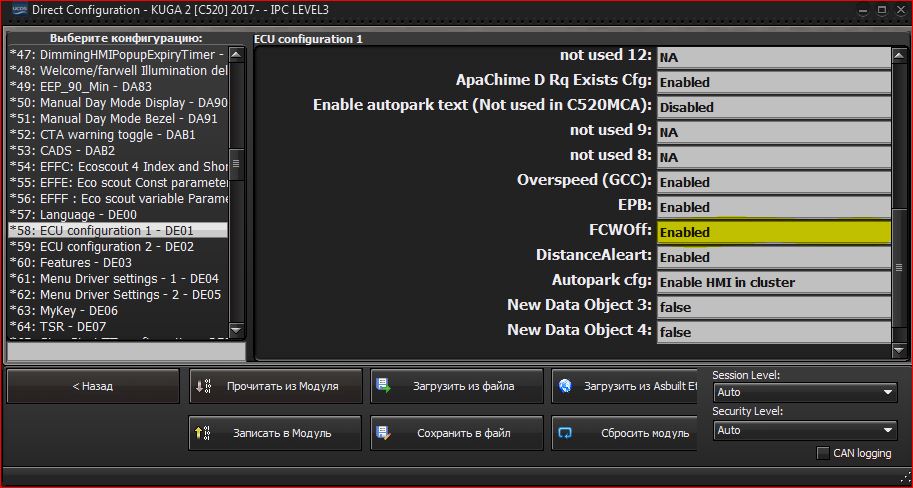Image resolution: width=913 pixels, height=488 pixels.
Task: Click the save-to-file icon
Action: 383,433
